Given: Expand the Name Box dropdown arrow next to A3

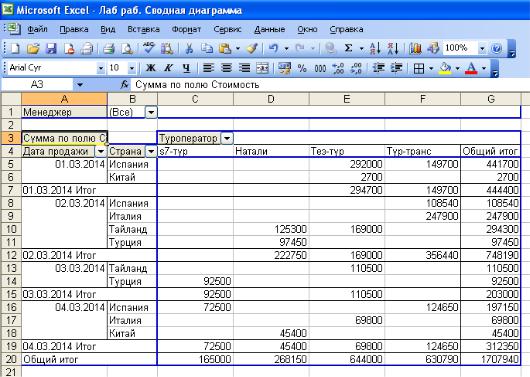Looking at the screenshot, I should click(80, 85).
